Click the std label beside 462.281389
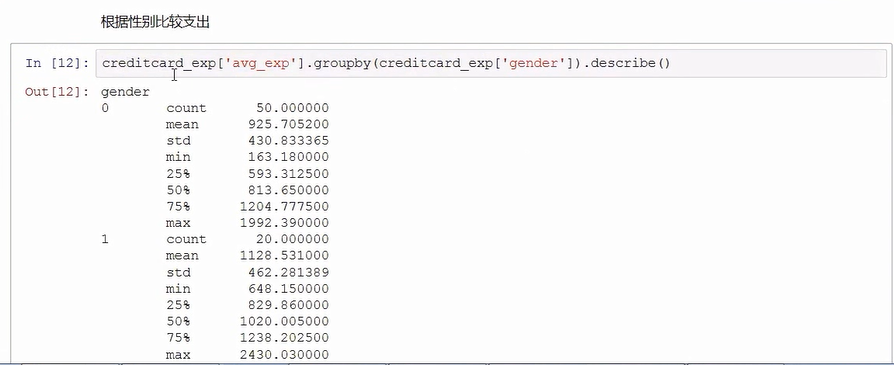The image size is (894, 365). [178, 272]
